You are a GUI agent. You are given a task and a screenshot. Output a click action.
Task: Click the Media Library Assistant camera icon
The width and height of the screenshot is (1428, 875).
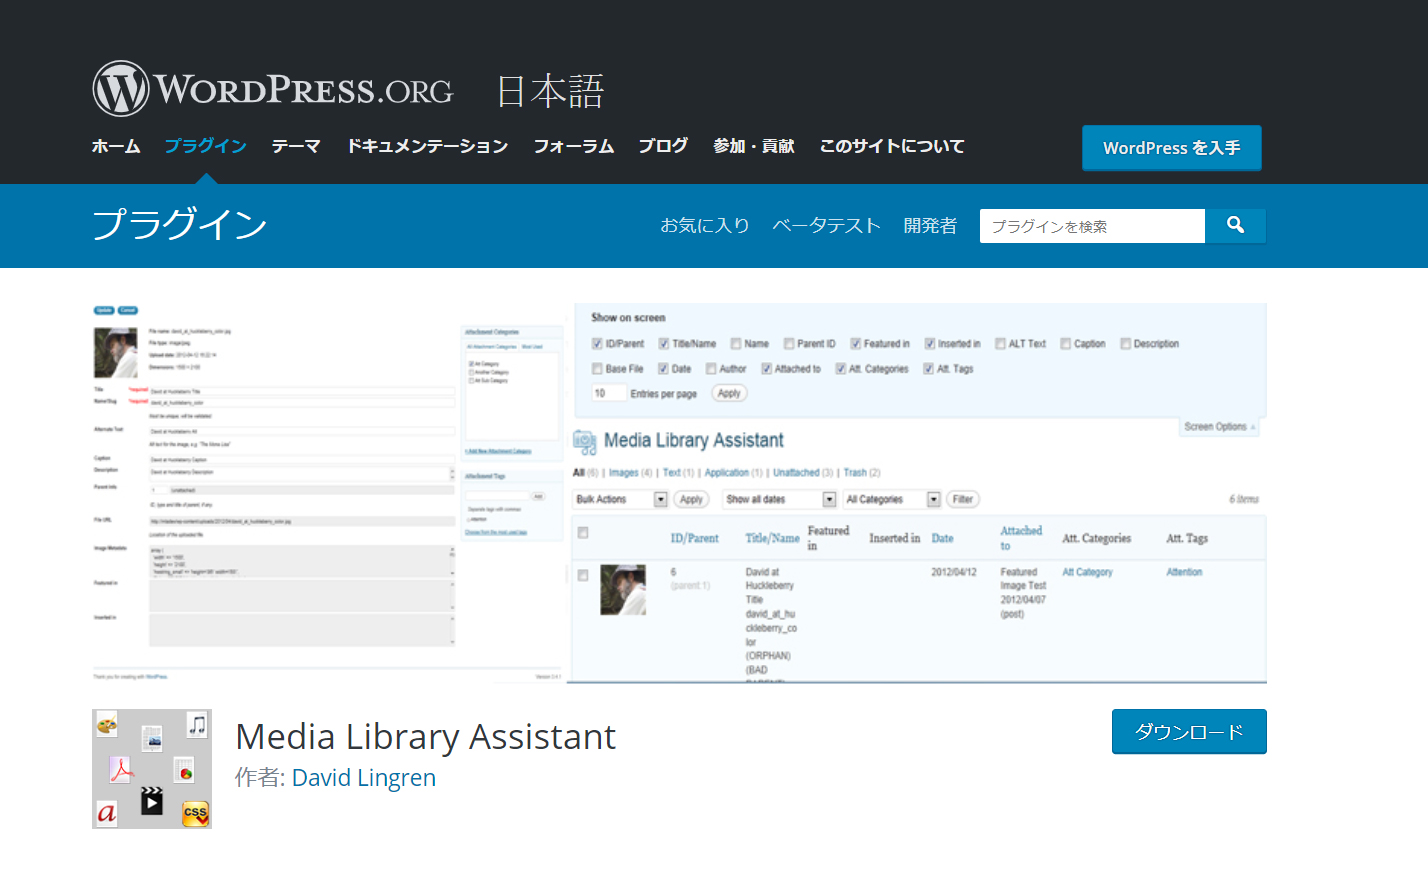[586, 440]
